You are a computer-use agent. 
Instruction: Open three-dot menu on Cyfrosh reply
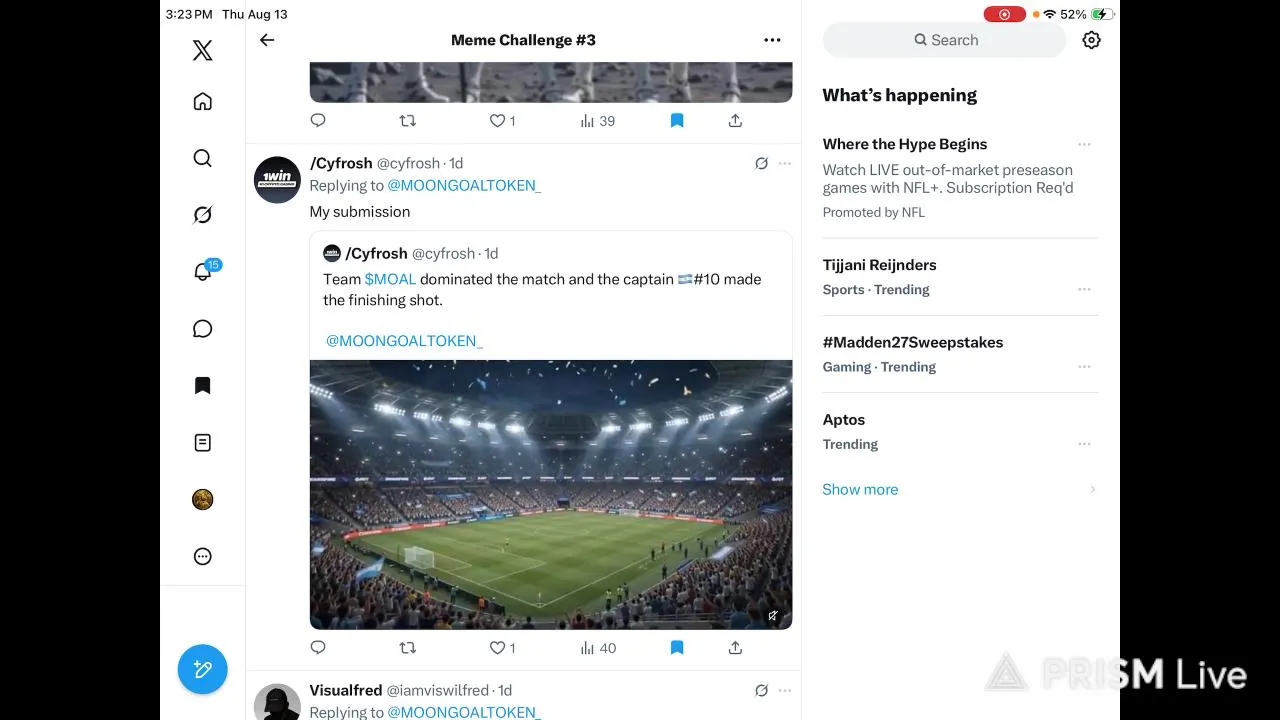785,163
